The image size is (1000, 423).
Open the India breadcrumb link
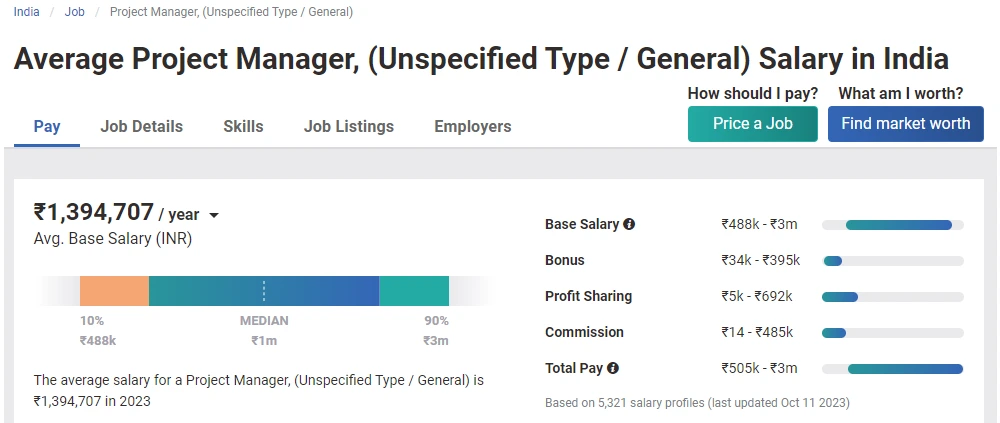[27, 12]
